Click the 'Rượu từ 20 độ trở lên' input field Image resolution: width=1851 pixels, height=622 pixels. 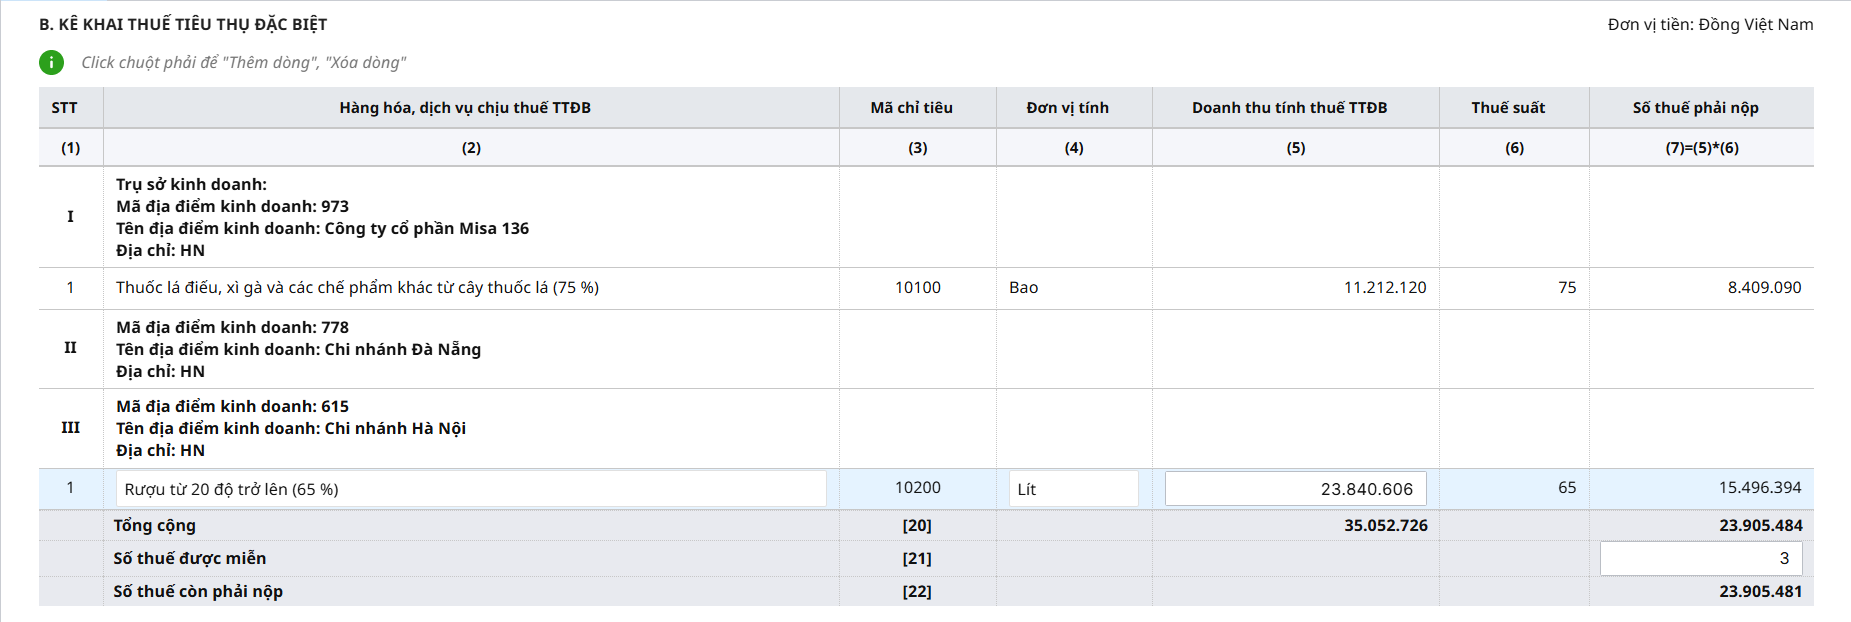pyautogui.click(x=471, y=489)
